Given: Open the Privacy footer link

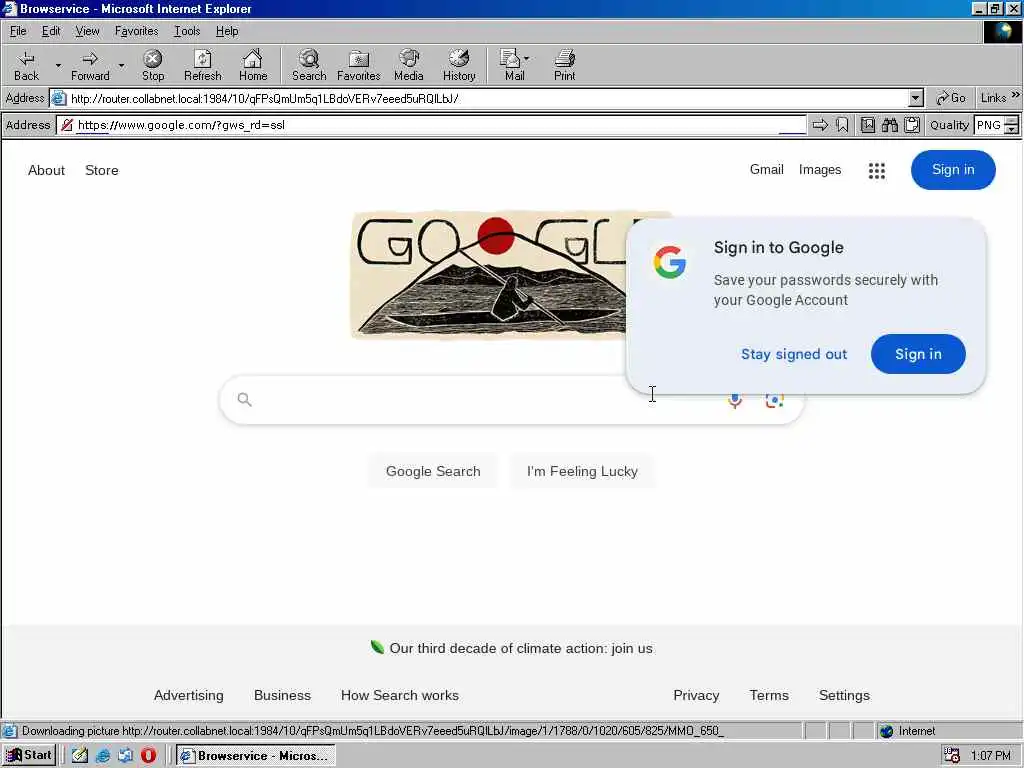Looking at the screenshot, I should (696, 695).
